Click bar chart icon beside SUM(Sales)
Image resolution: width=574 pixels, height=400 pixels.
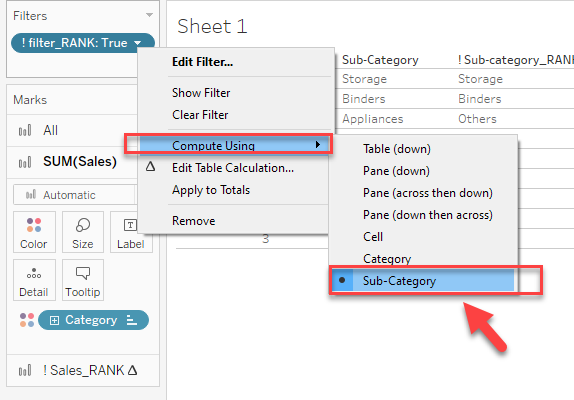tap(25, 162)
